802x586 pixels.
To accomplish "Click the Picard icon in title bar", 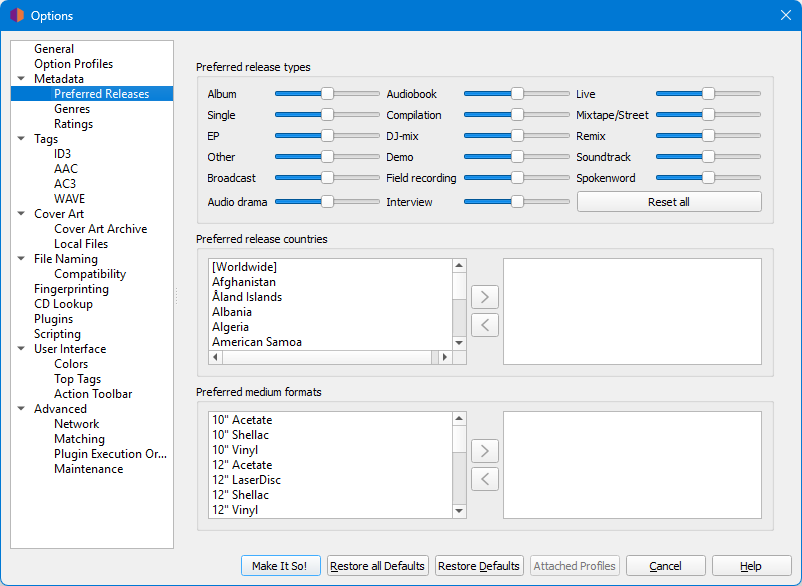I will coord(16,15).
